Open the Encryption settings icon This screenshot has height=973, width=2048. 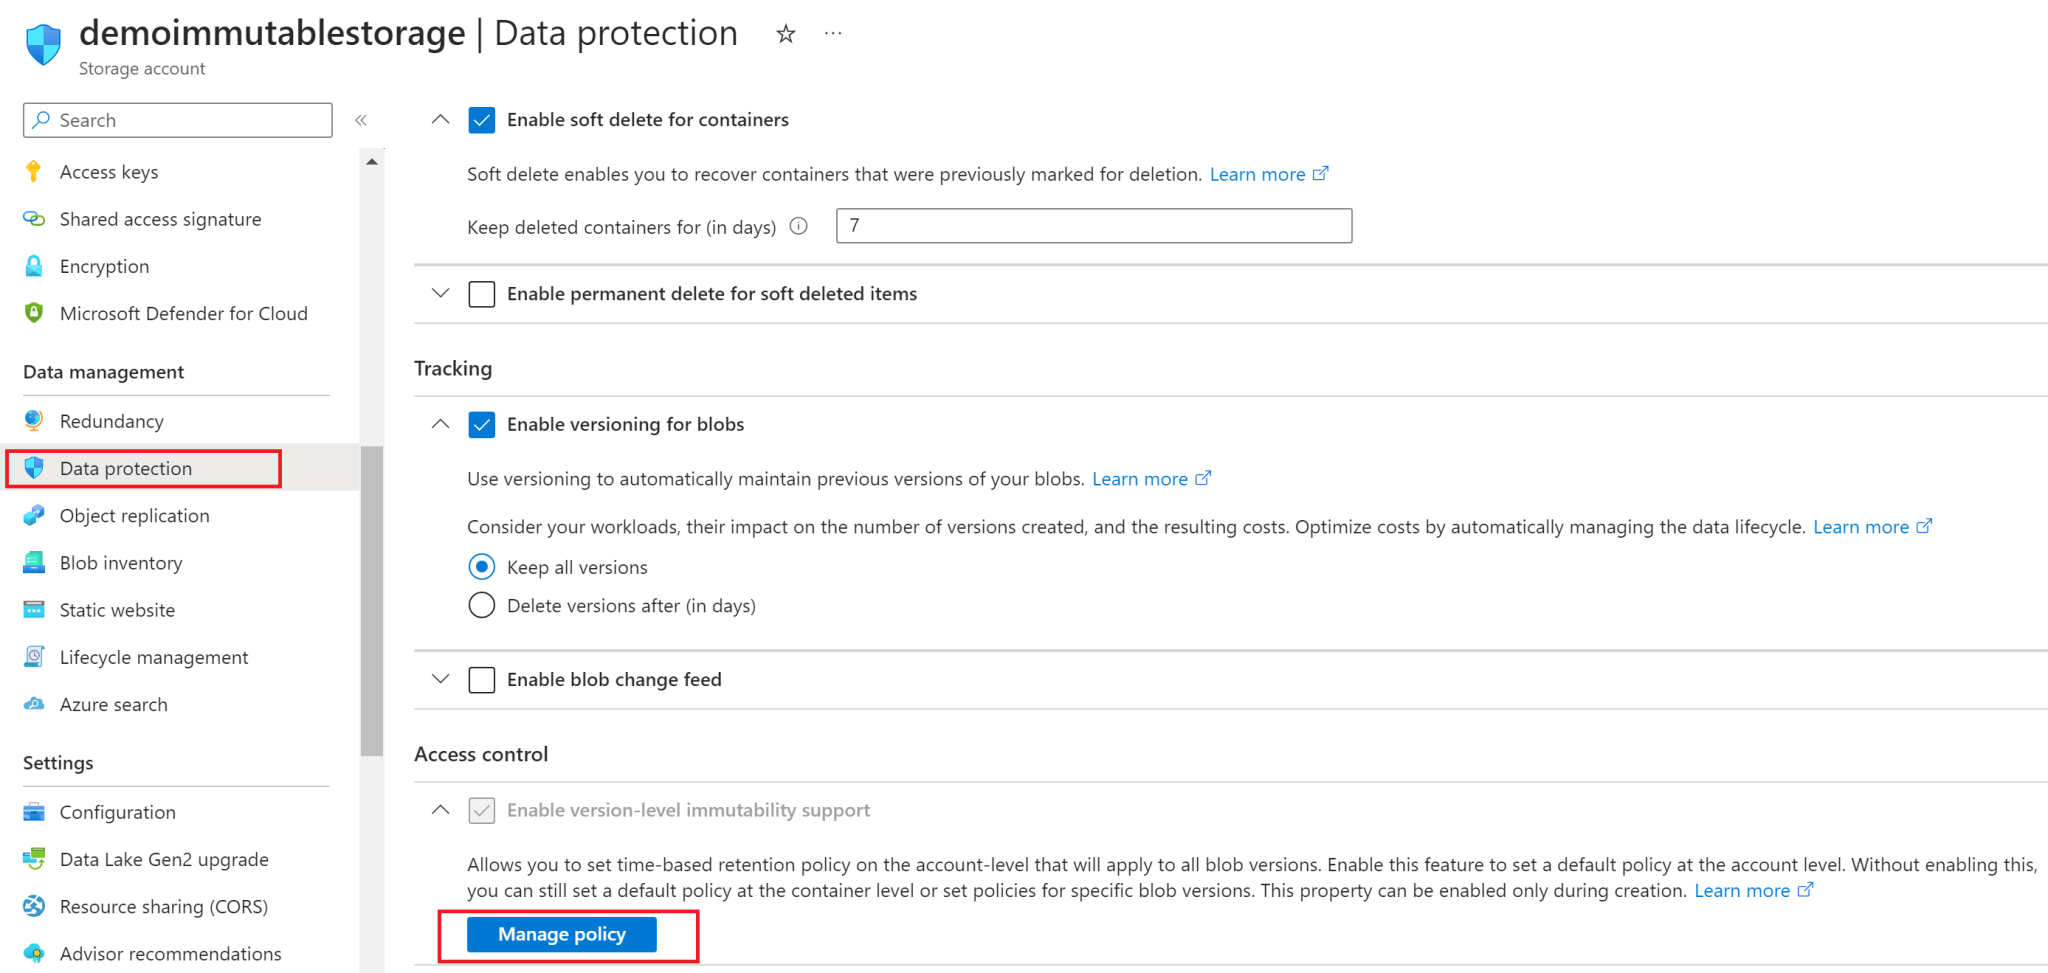[x=35, y=266]
